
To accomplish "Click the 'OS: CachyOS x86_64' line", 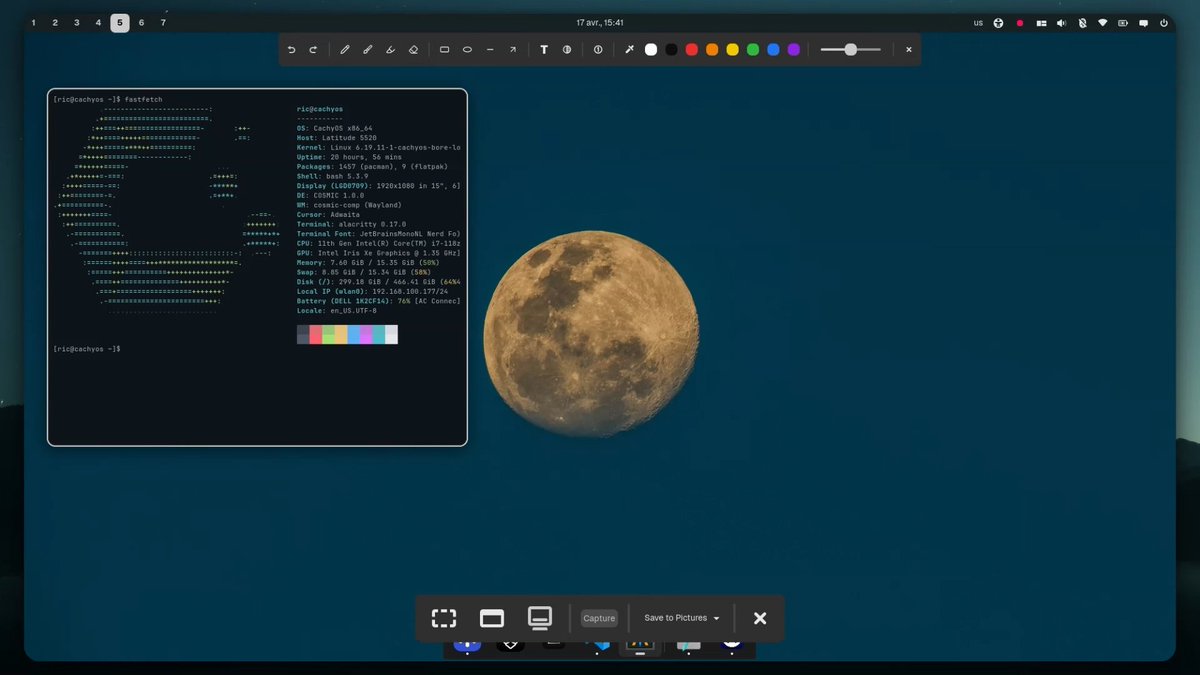I will tap(335, 128).
